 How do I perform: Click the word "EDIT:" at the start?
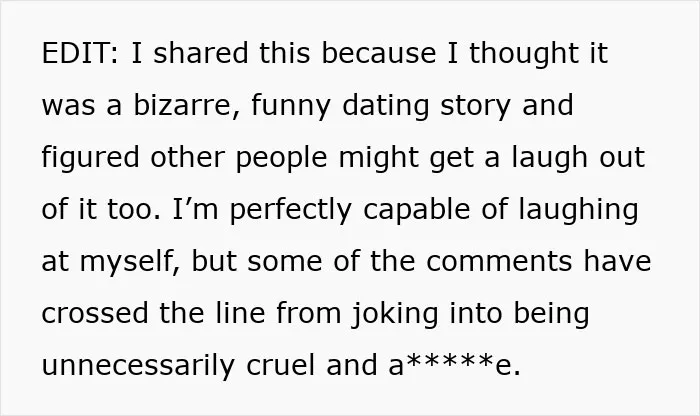pyautogui.click(x=80, y=53)
